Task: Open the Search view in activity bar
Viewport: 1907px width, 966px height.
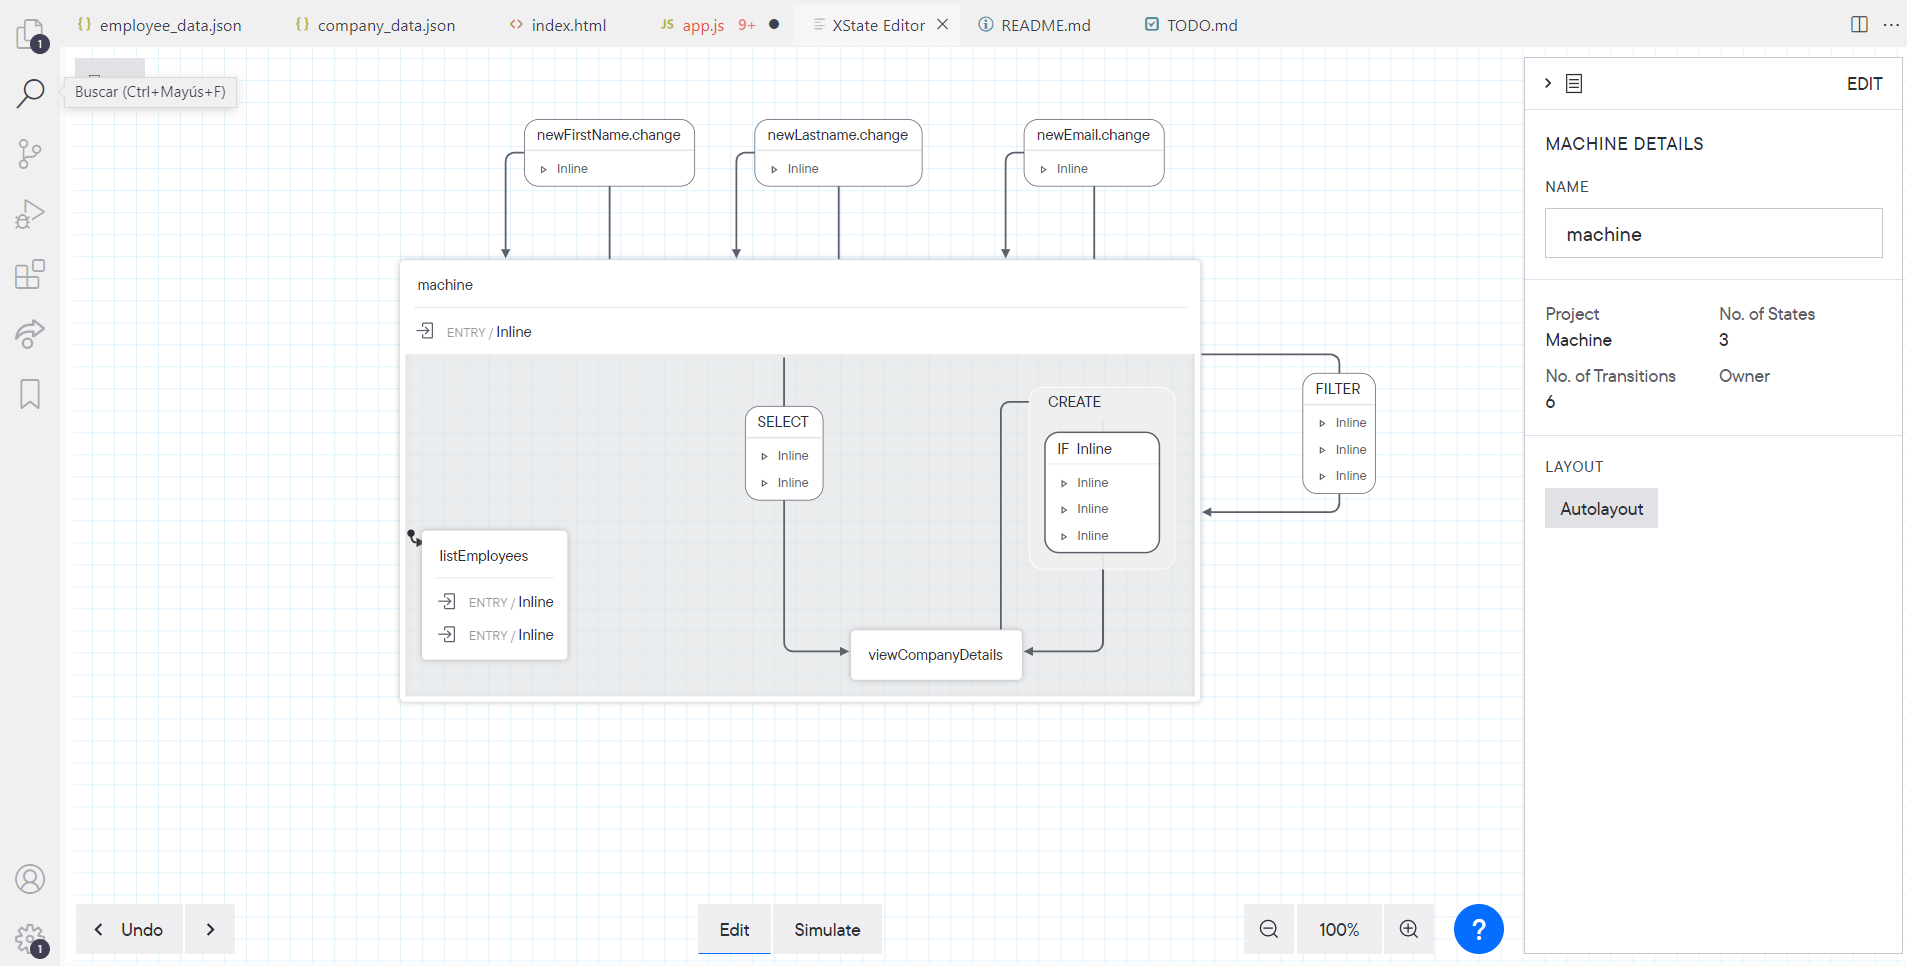Action: [x=30, y=93]
